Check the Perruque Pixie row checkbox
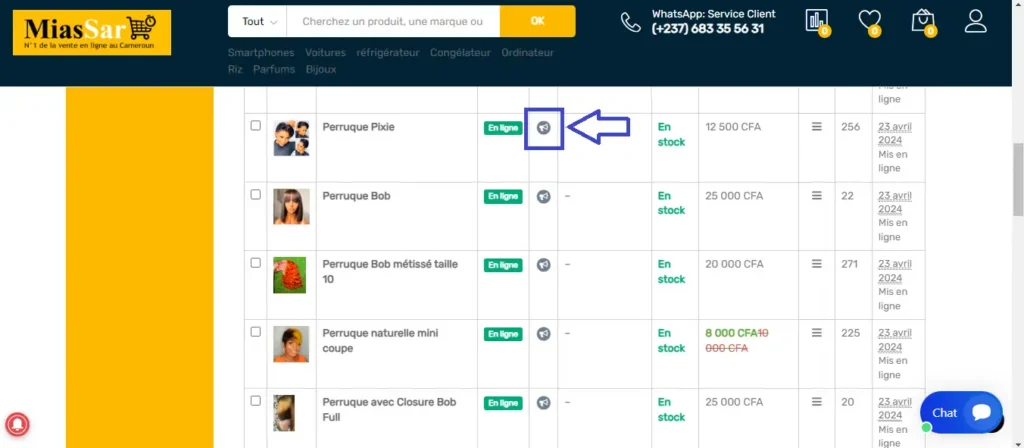Viewport: 1024px width, 448px height. [x=256, y=126]
